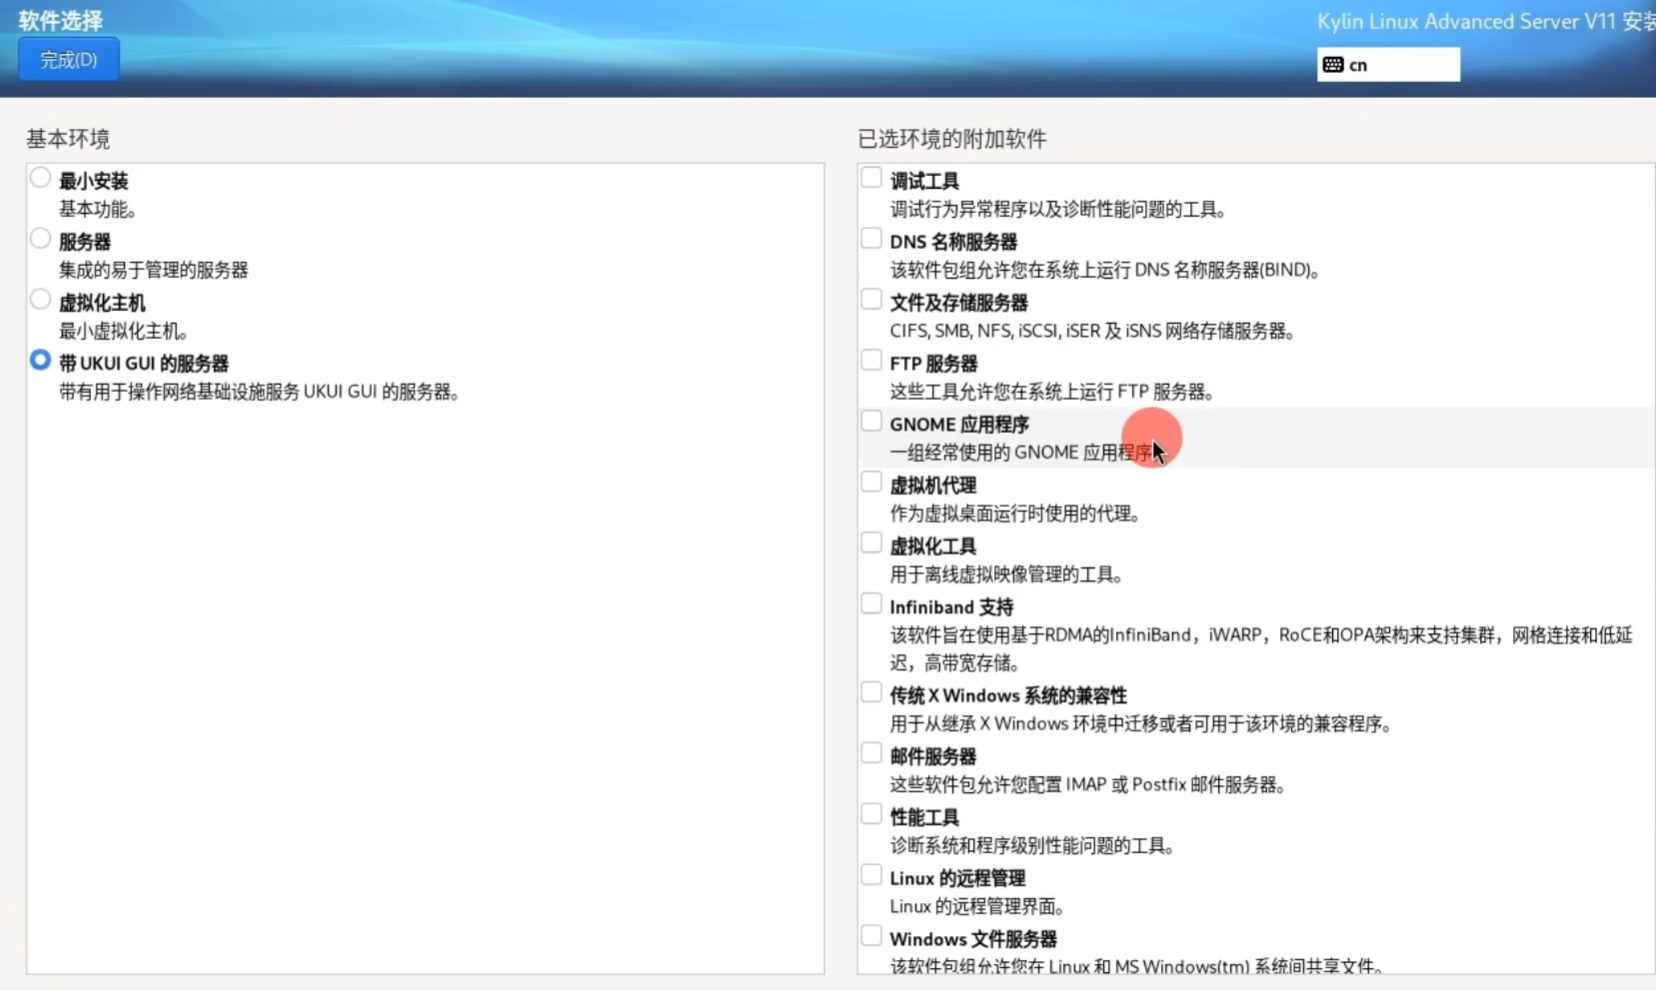
Task: Check the Infiniband 支持 checkbox
Action: [871, 605]
